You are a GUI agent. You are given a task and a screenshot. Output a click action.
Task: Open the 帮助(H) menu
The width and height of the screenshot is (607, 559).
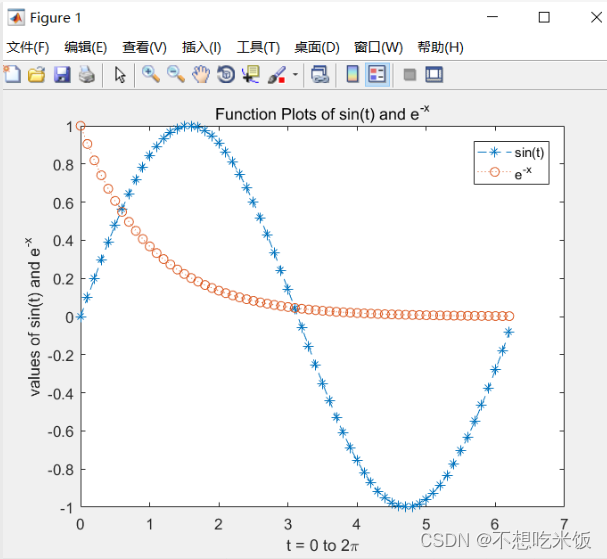tap(440, 47)
